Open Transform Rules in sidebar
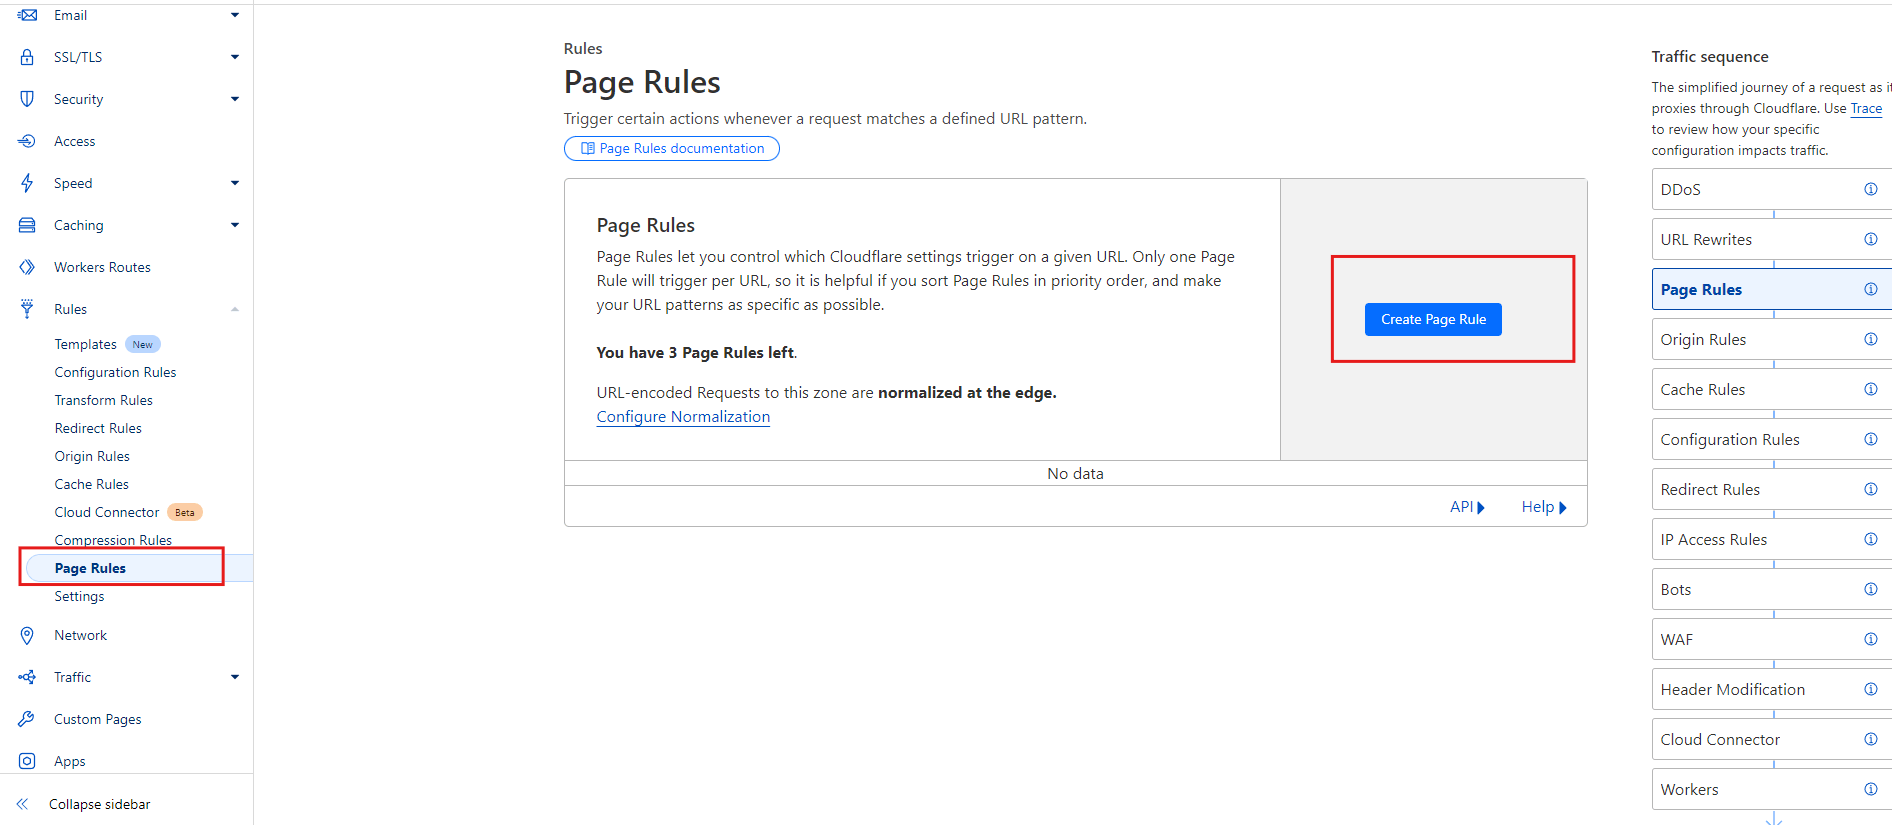1892x825 pixels. [x=104, y=400]
